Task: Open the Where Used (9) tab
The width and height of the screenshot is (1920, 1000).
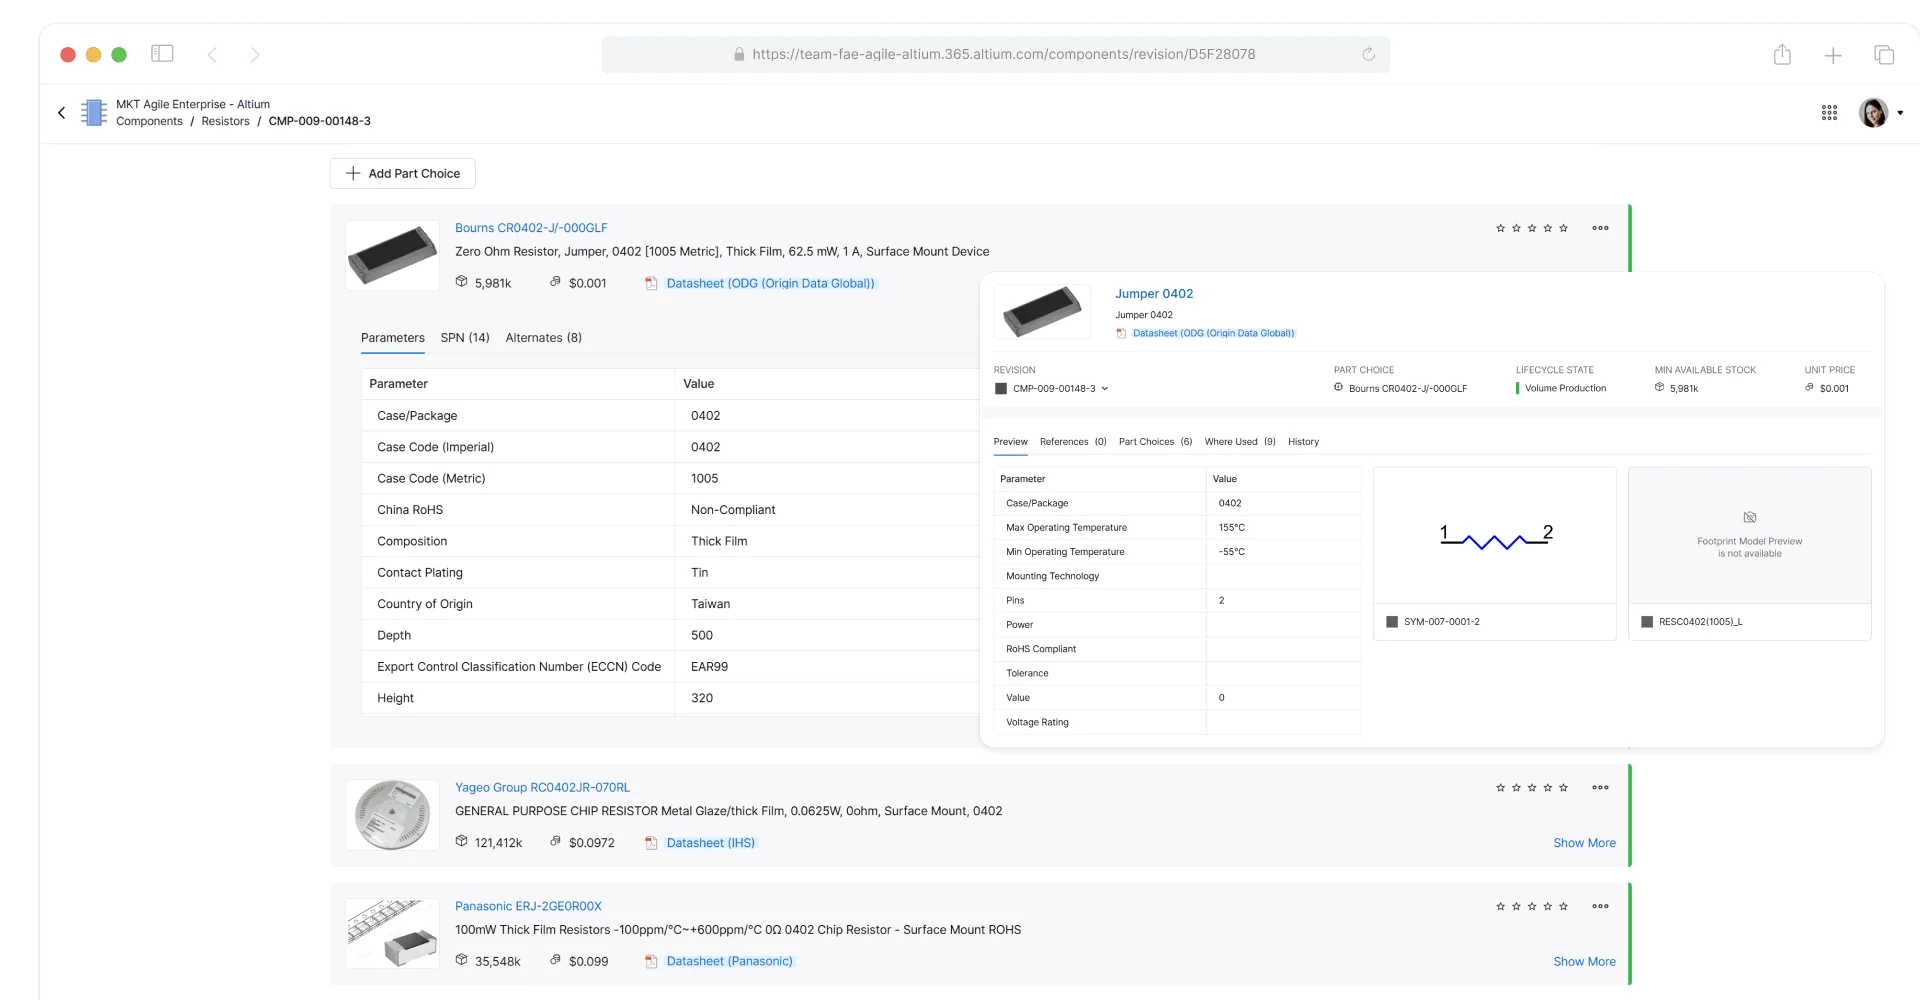Action: 1240,442
